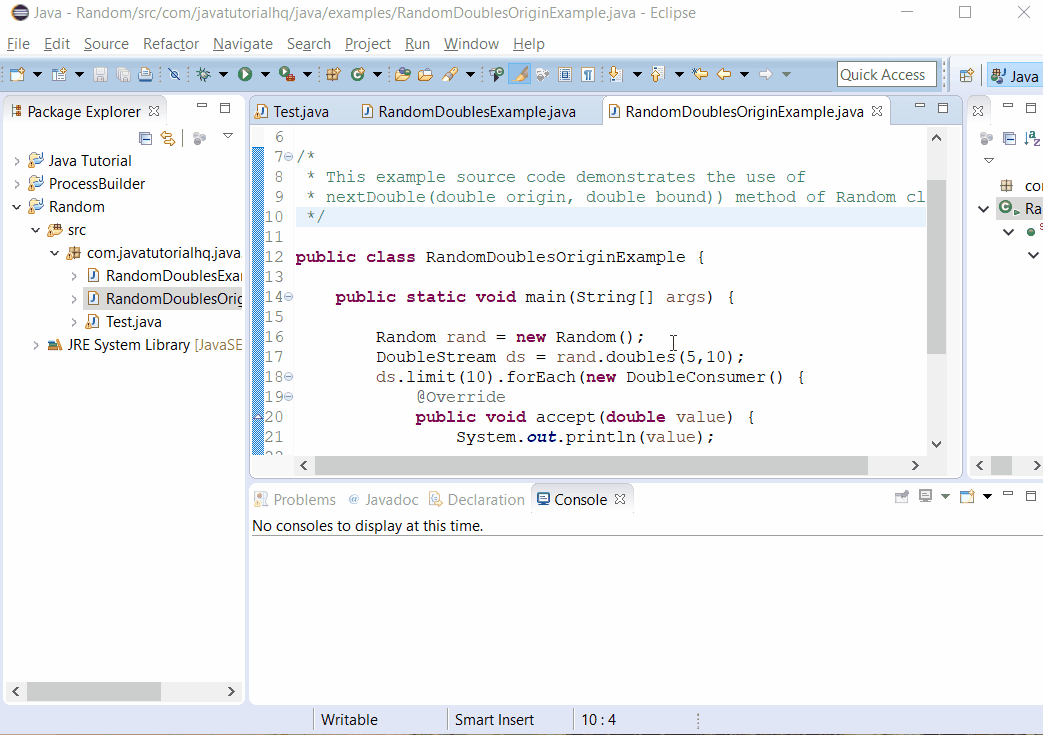Close the Console view tab
The height and width of the screenshot is (735, 1043).
point(620,499)
